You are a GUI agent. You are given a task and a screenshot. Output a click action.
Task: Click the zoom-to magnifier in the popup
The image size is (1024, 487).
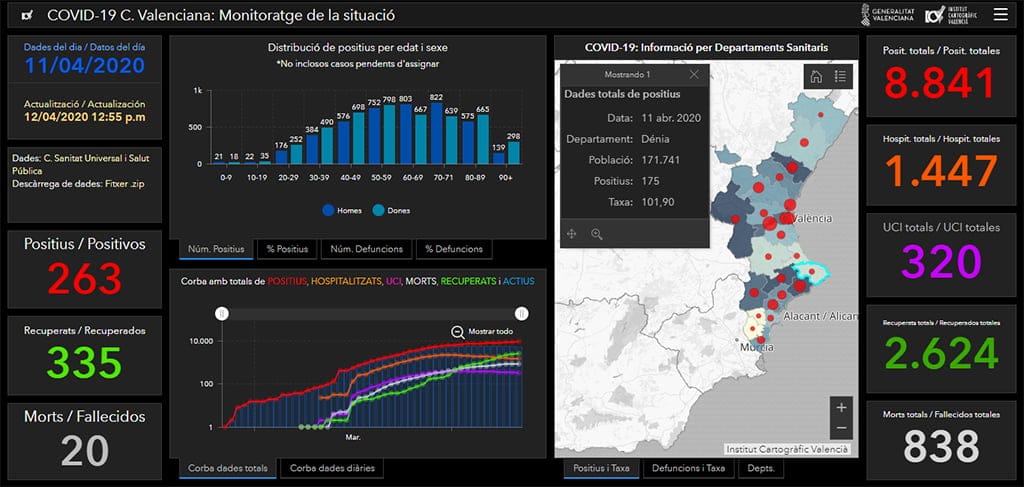pos(597,233)
